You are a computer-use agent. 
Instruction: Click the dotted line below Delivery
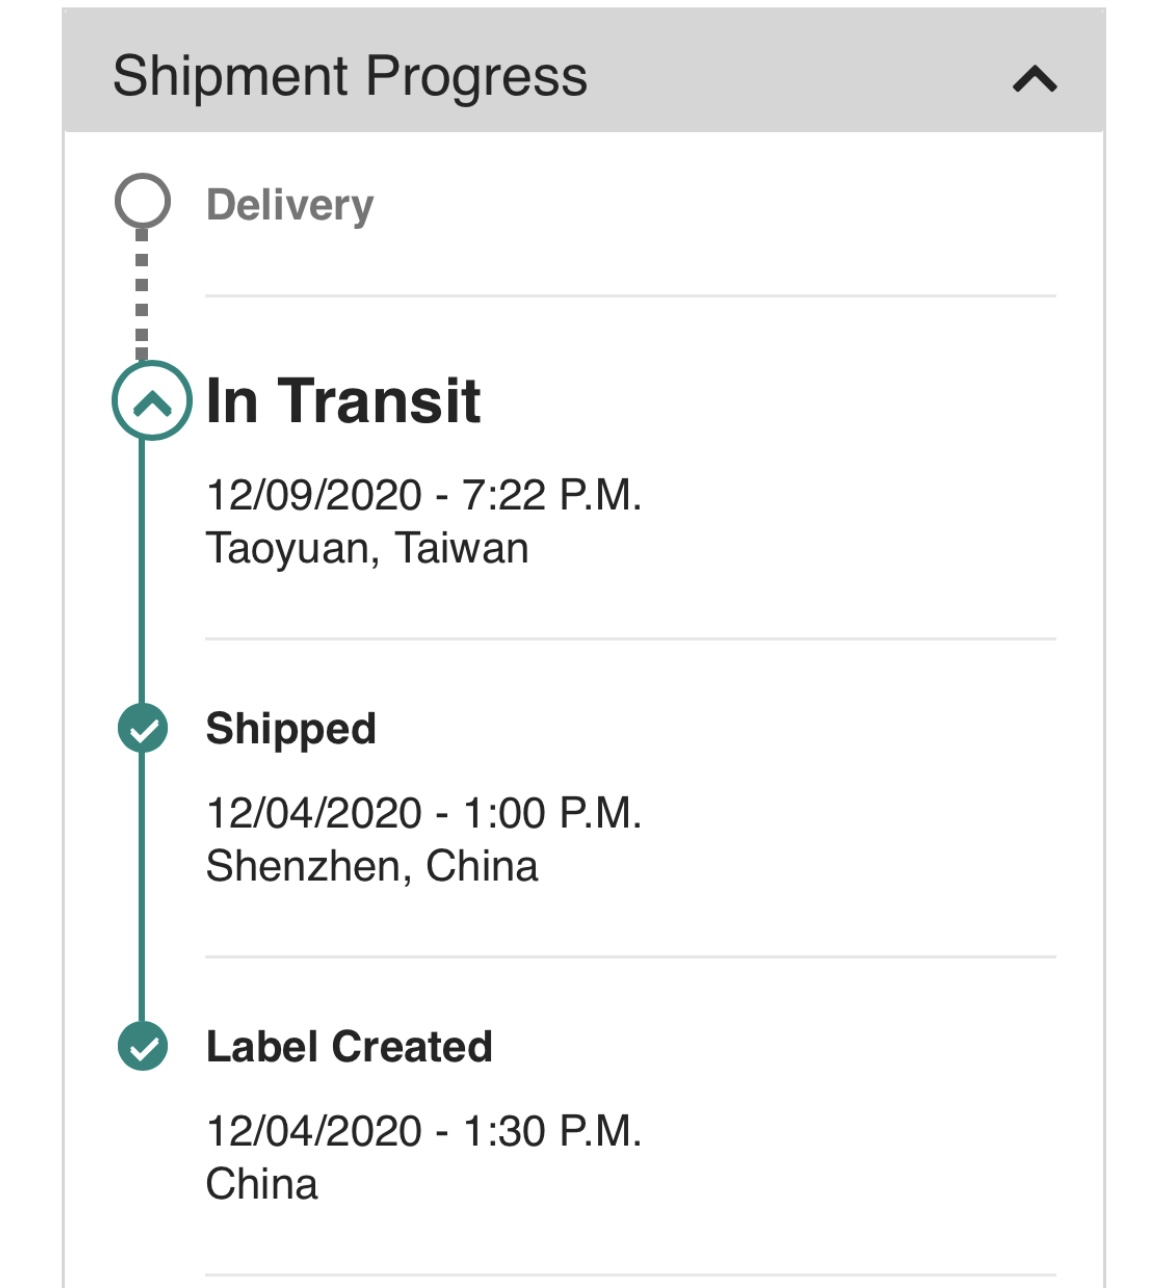tap(142, 295)
